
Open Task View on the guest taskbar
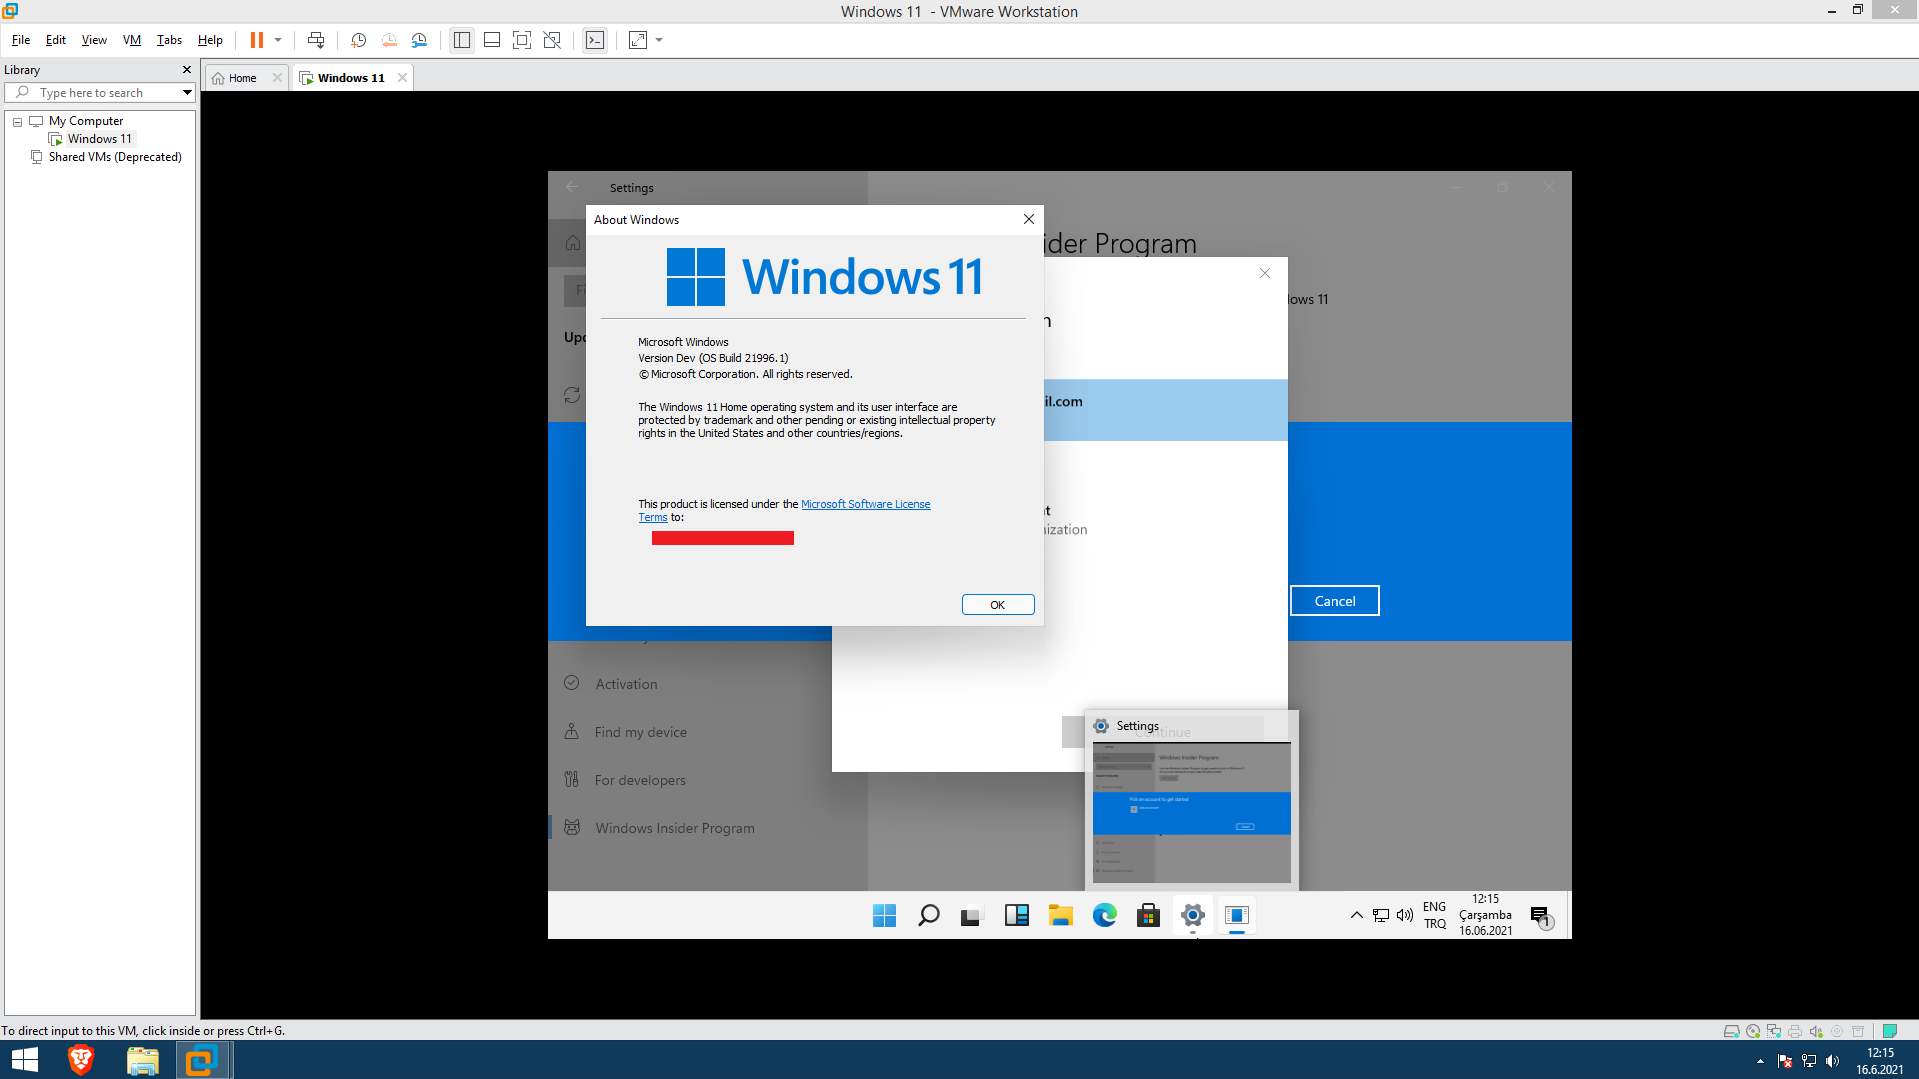[972, 915]
